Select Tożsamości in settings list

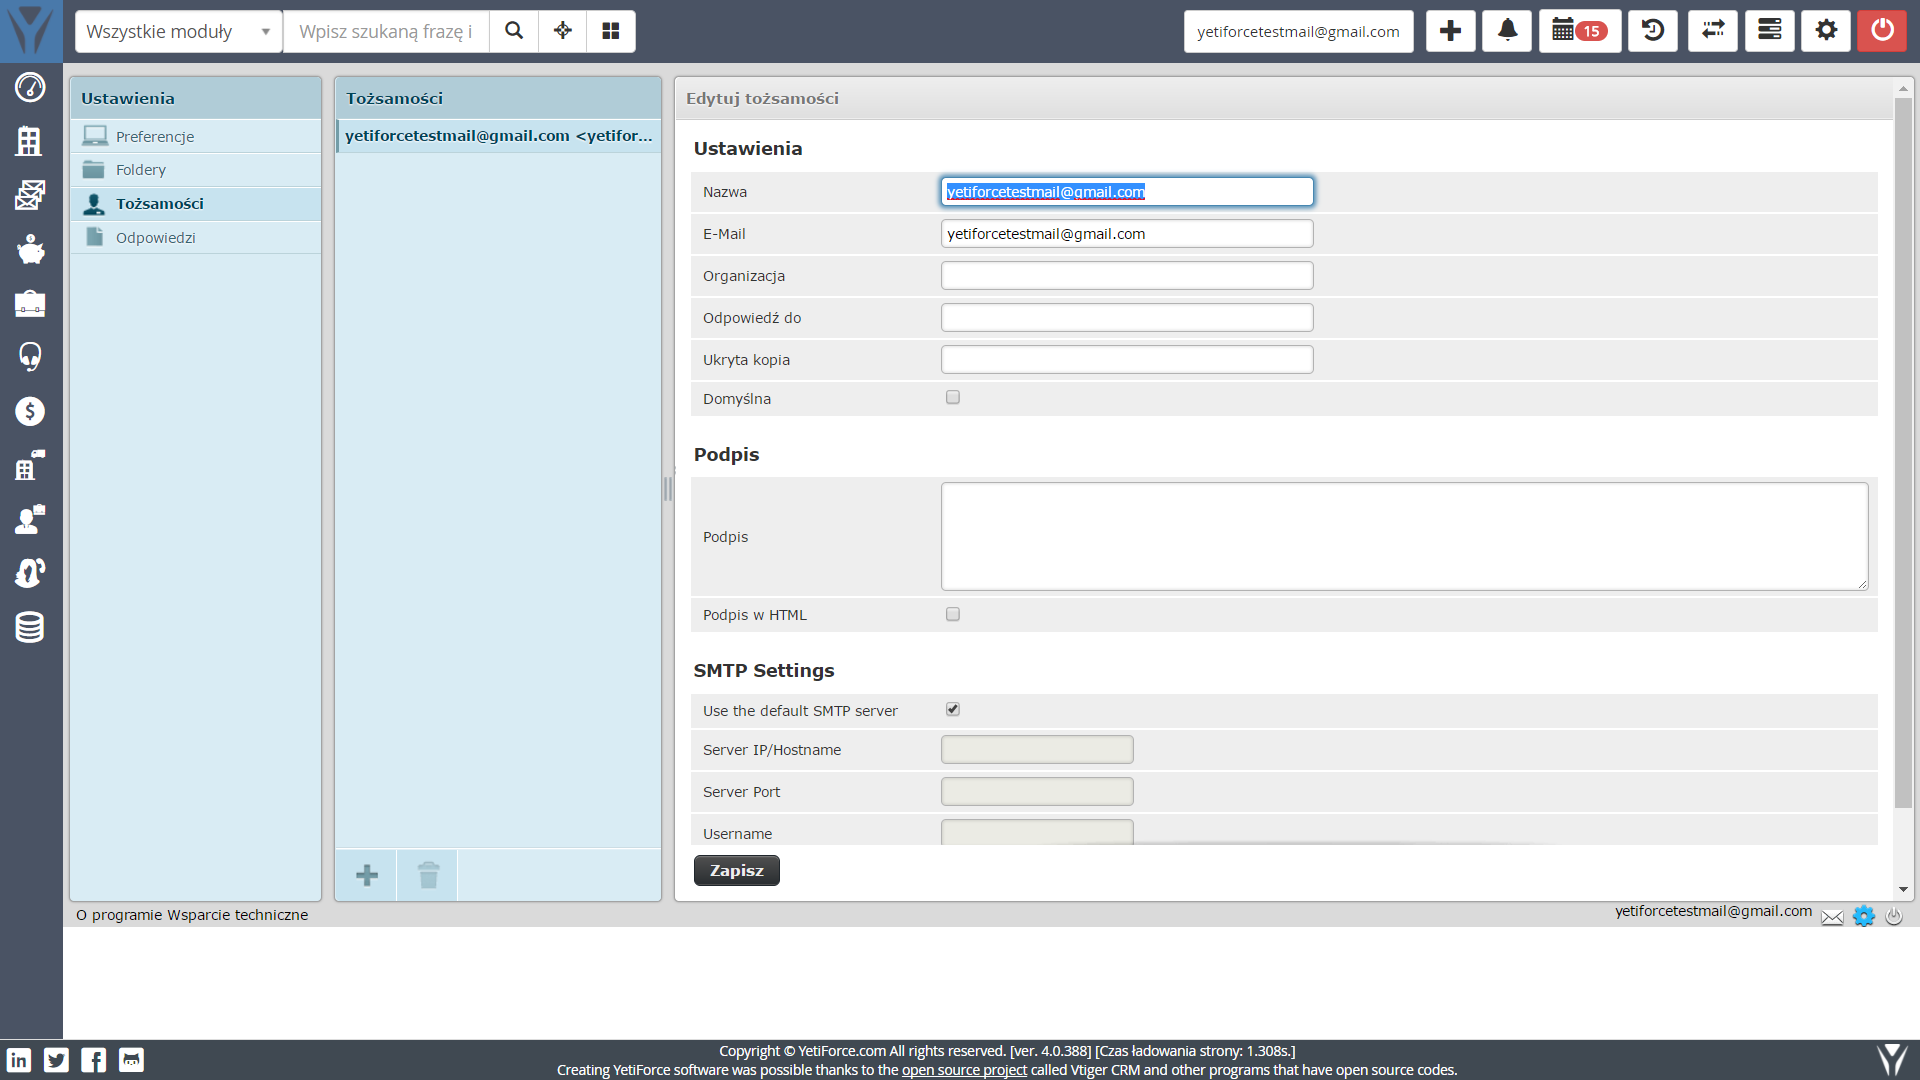[x=196, y=204]
